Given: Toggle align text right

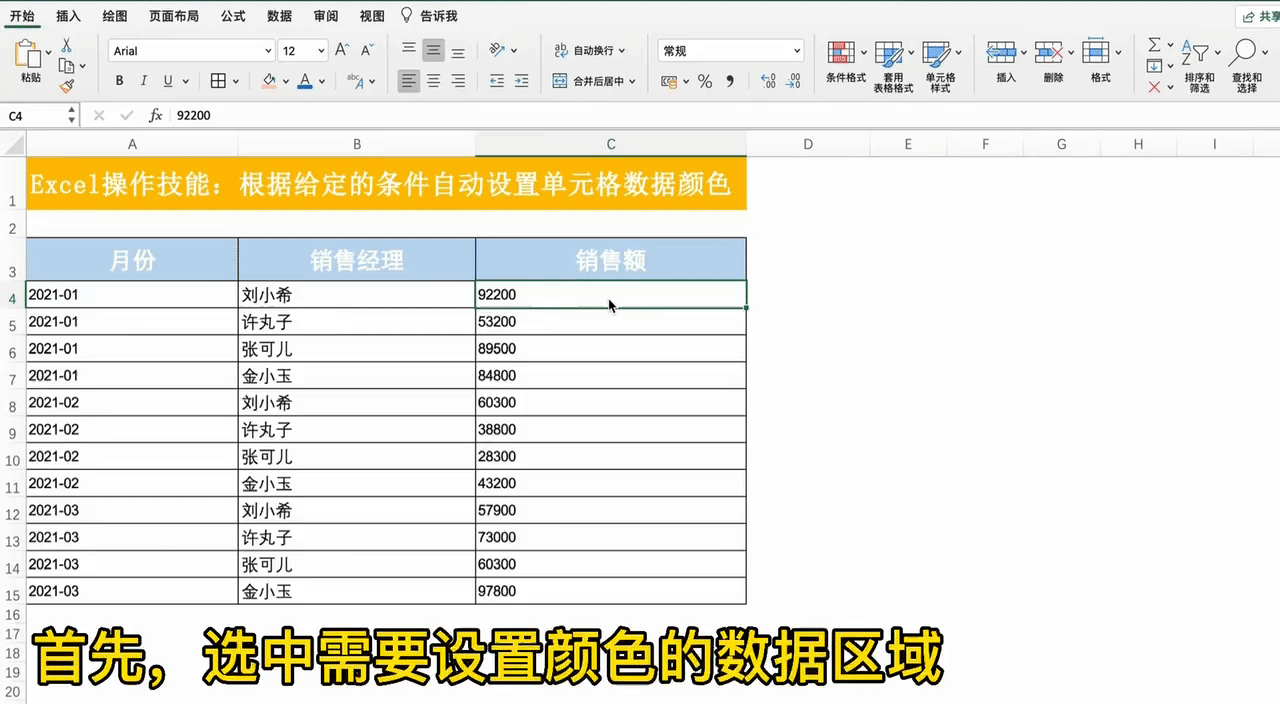Looking at the screenshot, I should click(x=458, y=81).
